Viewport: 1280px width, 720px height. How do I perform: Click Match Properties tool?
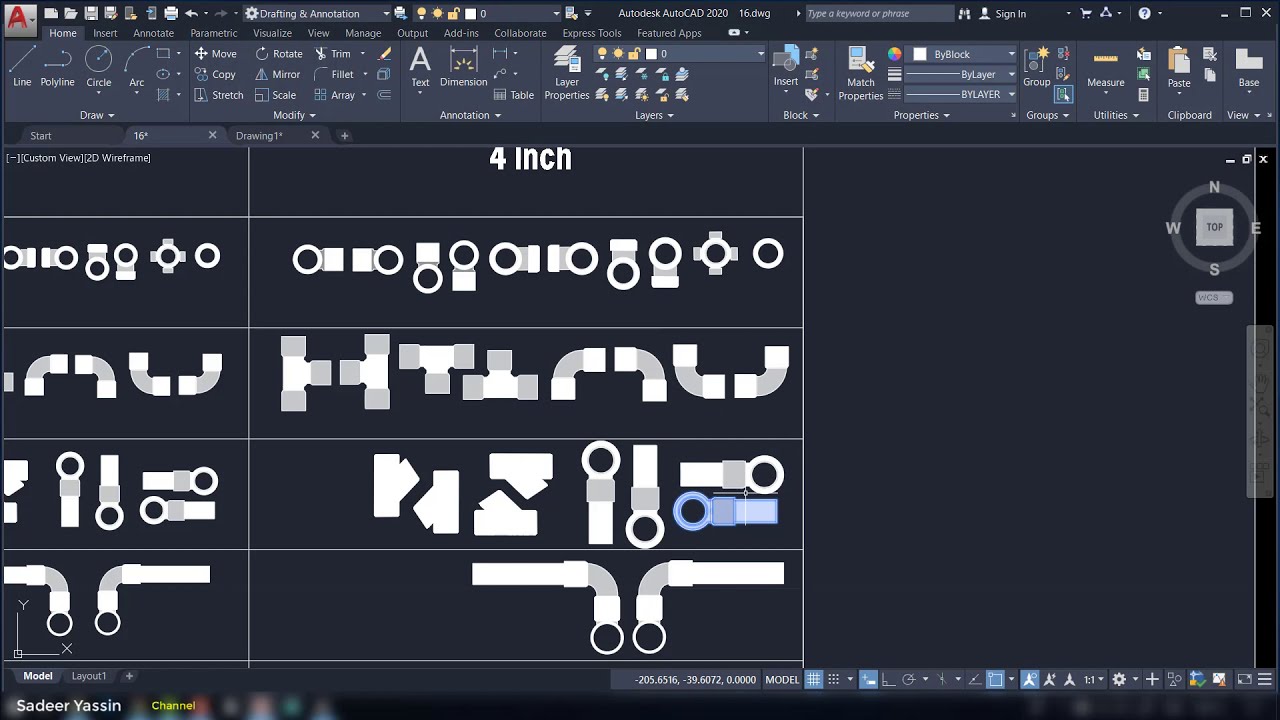860,73
